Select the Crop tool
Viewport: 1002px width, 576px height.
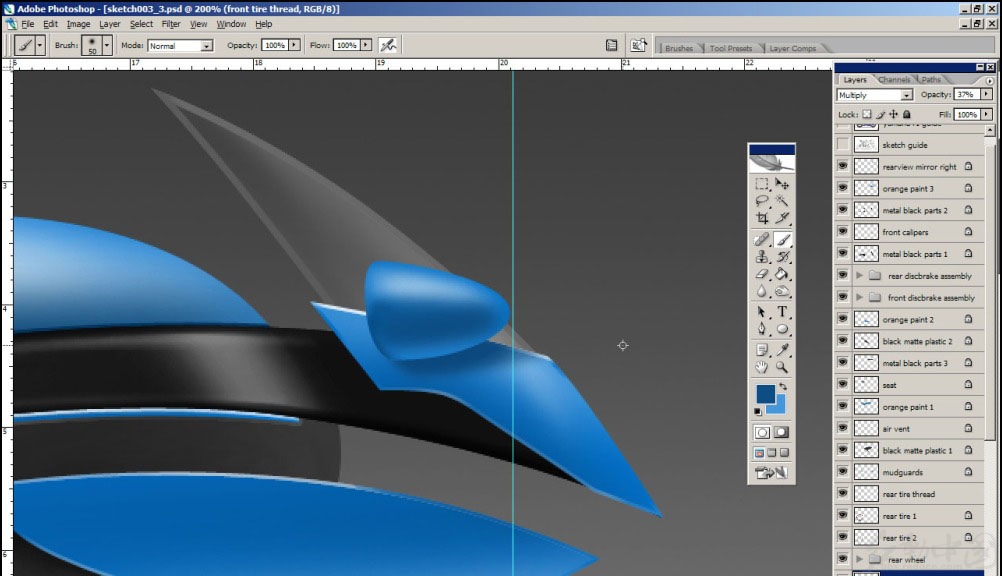762,218
